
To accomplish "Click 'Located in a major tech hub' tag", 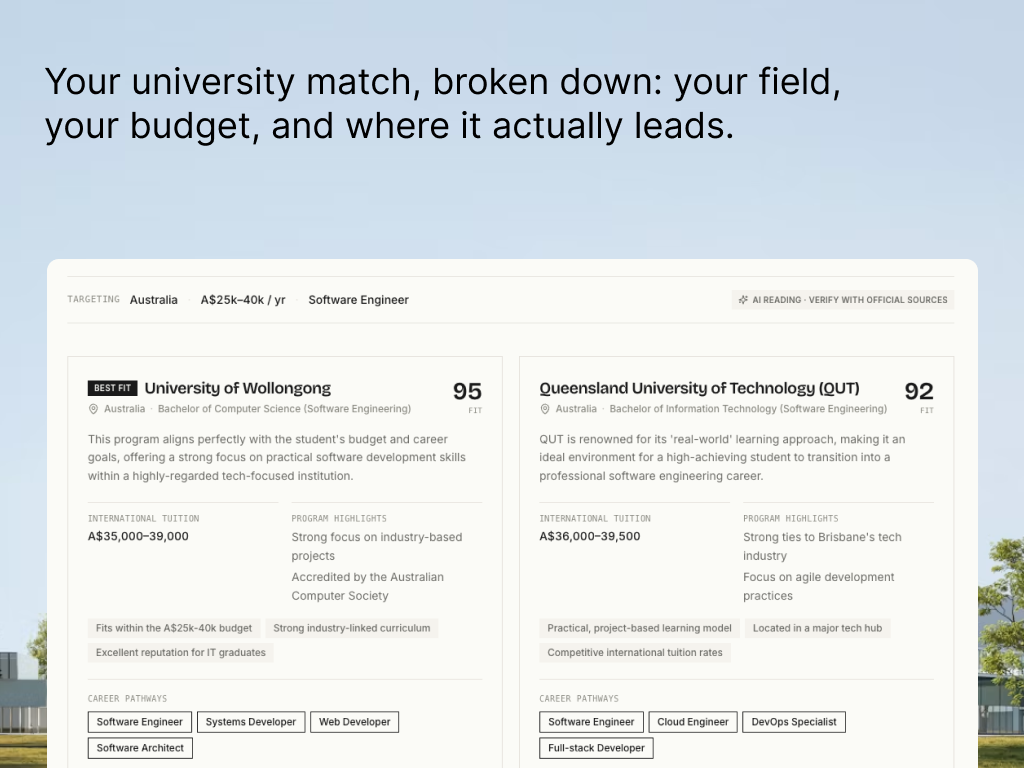I will coord(818,628).
